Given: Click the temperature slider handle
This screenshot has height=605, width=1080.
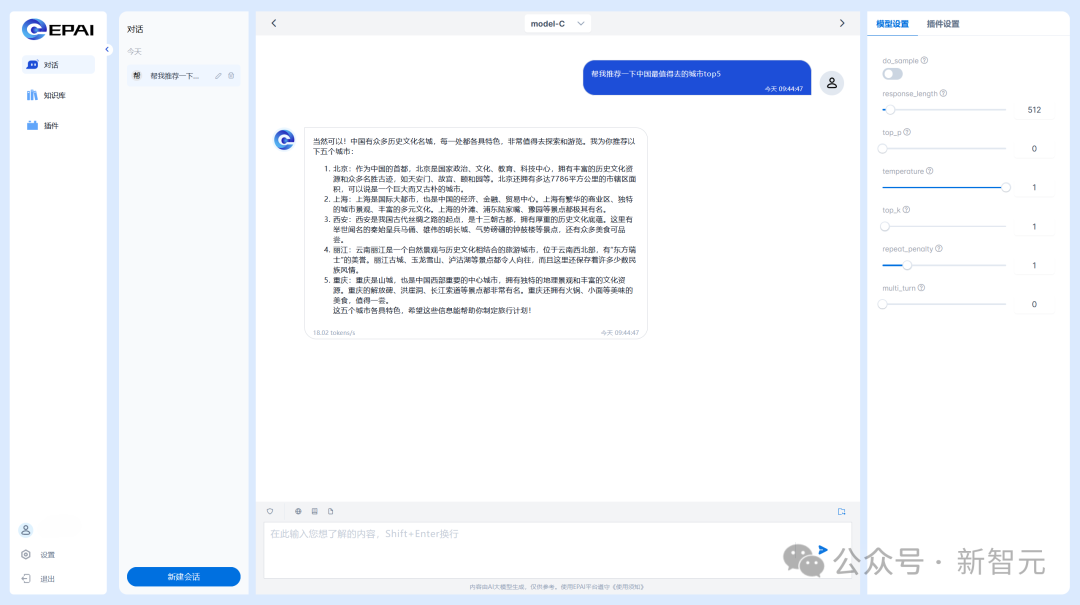Looking at the screenshot, I should (1006, 187).
